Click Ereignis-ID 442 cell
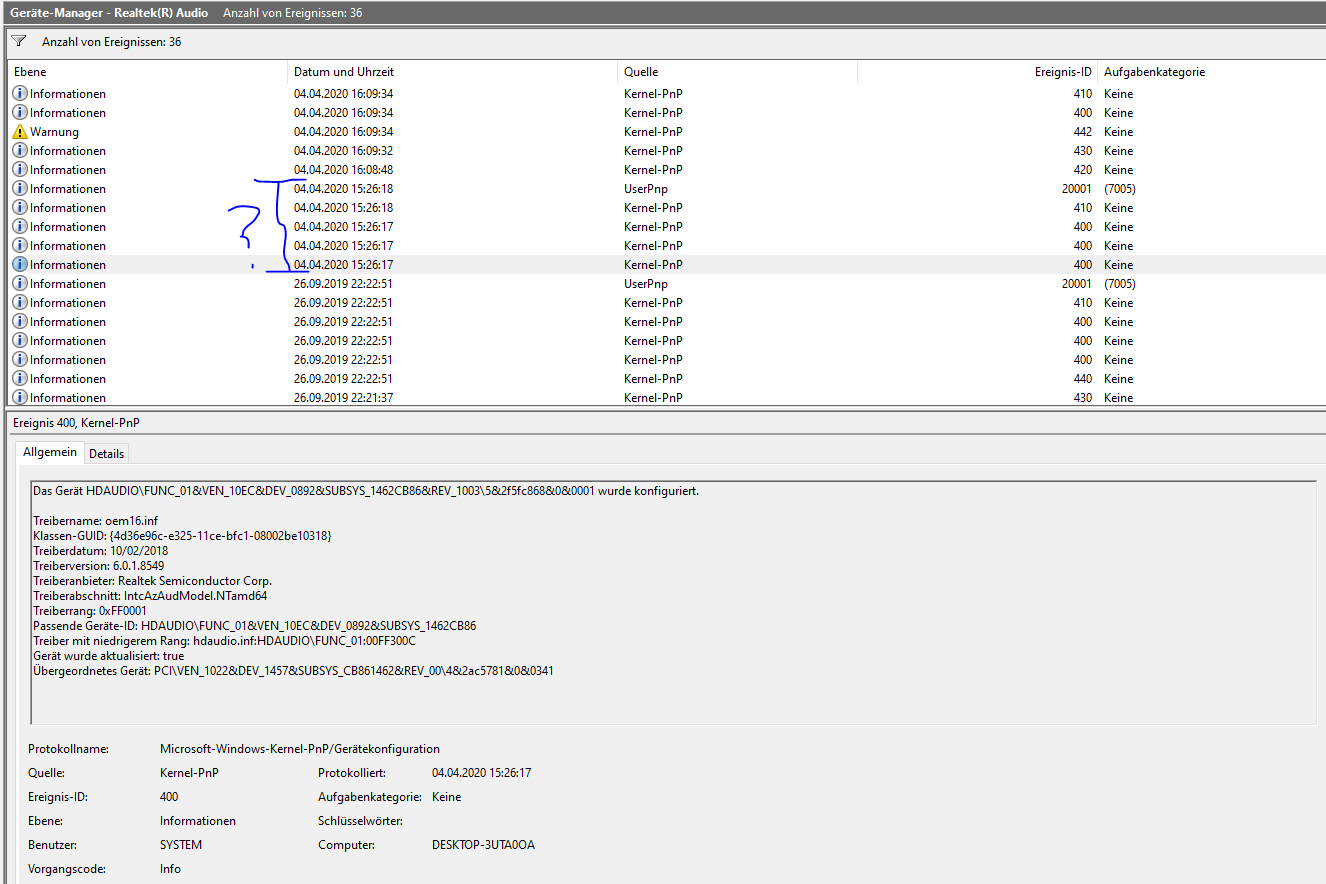Image resolution: width=1326 pixels, height=884 pixels. coord(1081,132)
